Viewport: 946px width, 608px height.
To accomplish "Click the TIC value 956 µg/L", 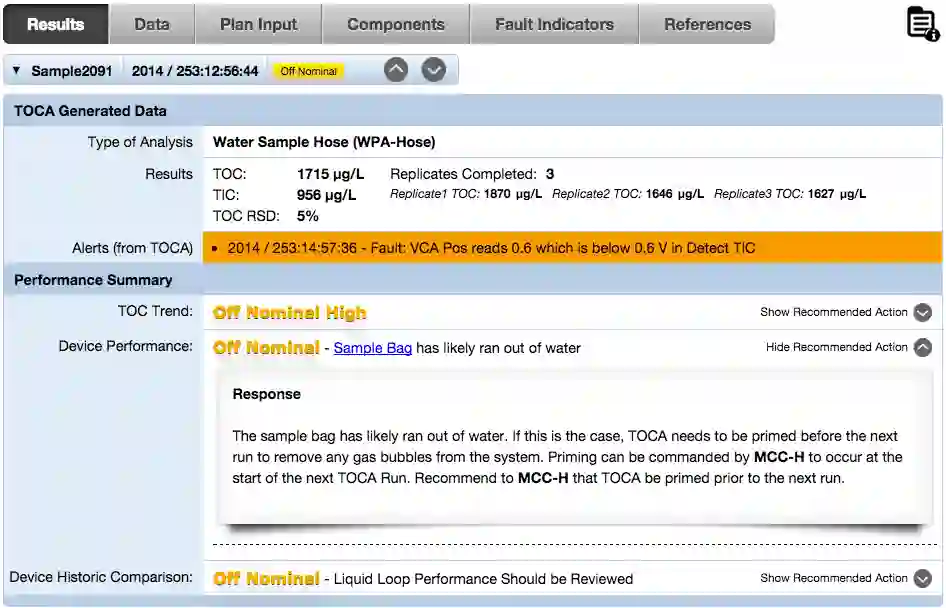I will tap(326, 195).
